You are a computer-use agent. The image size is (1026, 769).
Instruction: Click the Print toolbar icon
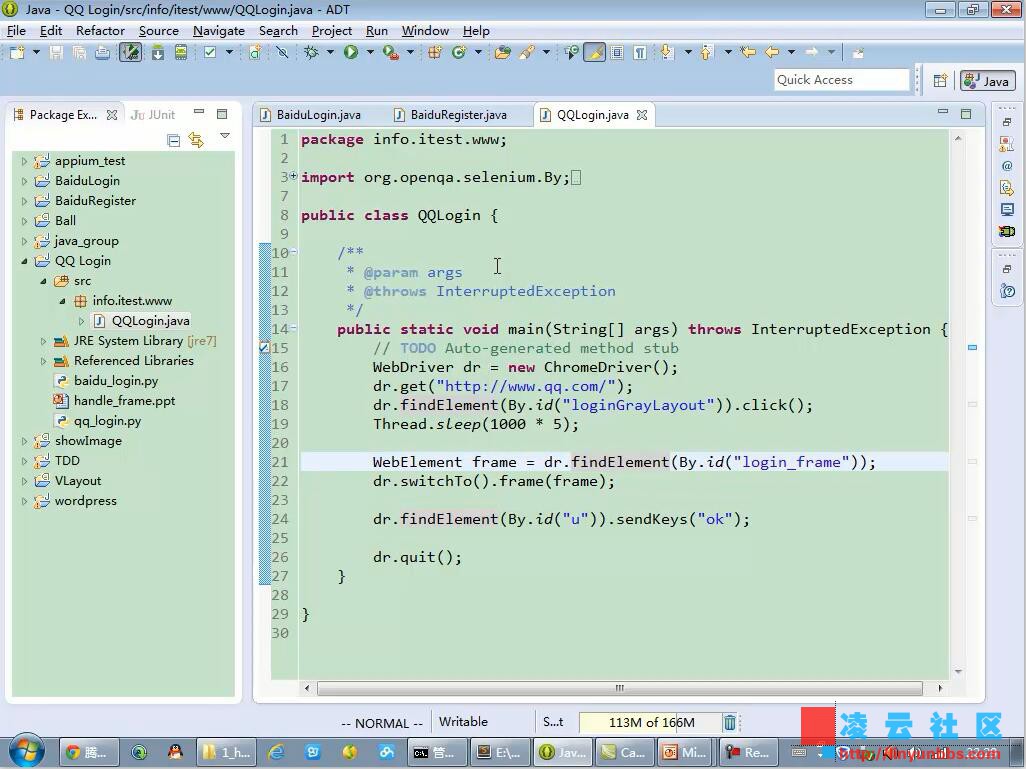tap(102, 52)
